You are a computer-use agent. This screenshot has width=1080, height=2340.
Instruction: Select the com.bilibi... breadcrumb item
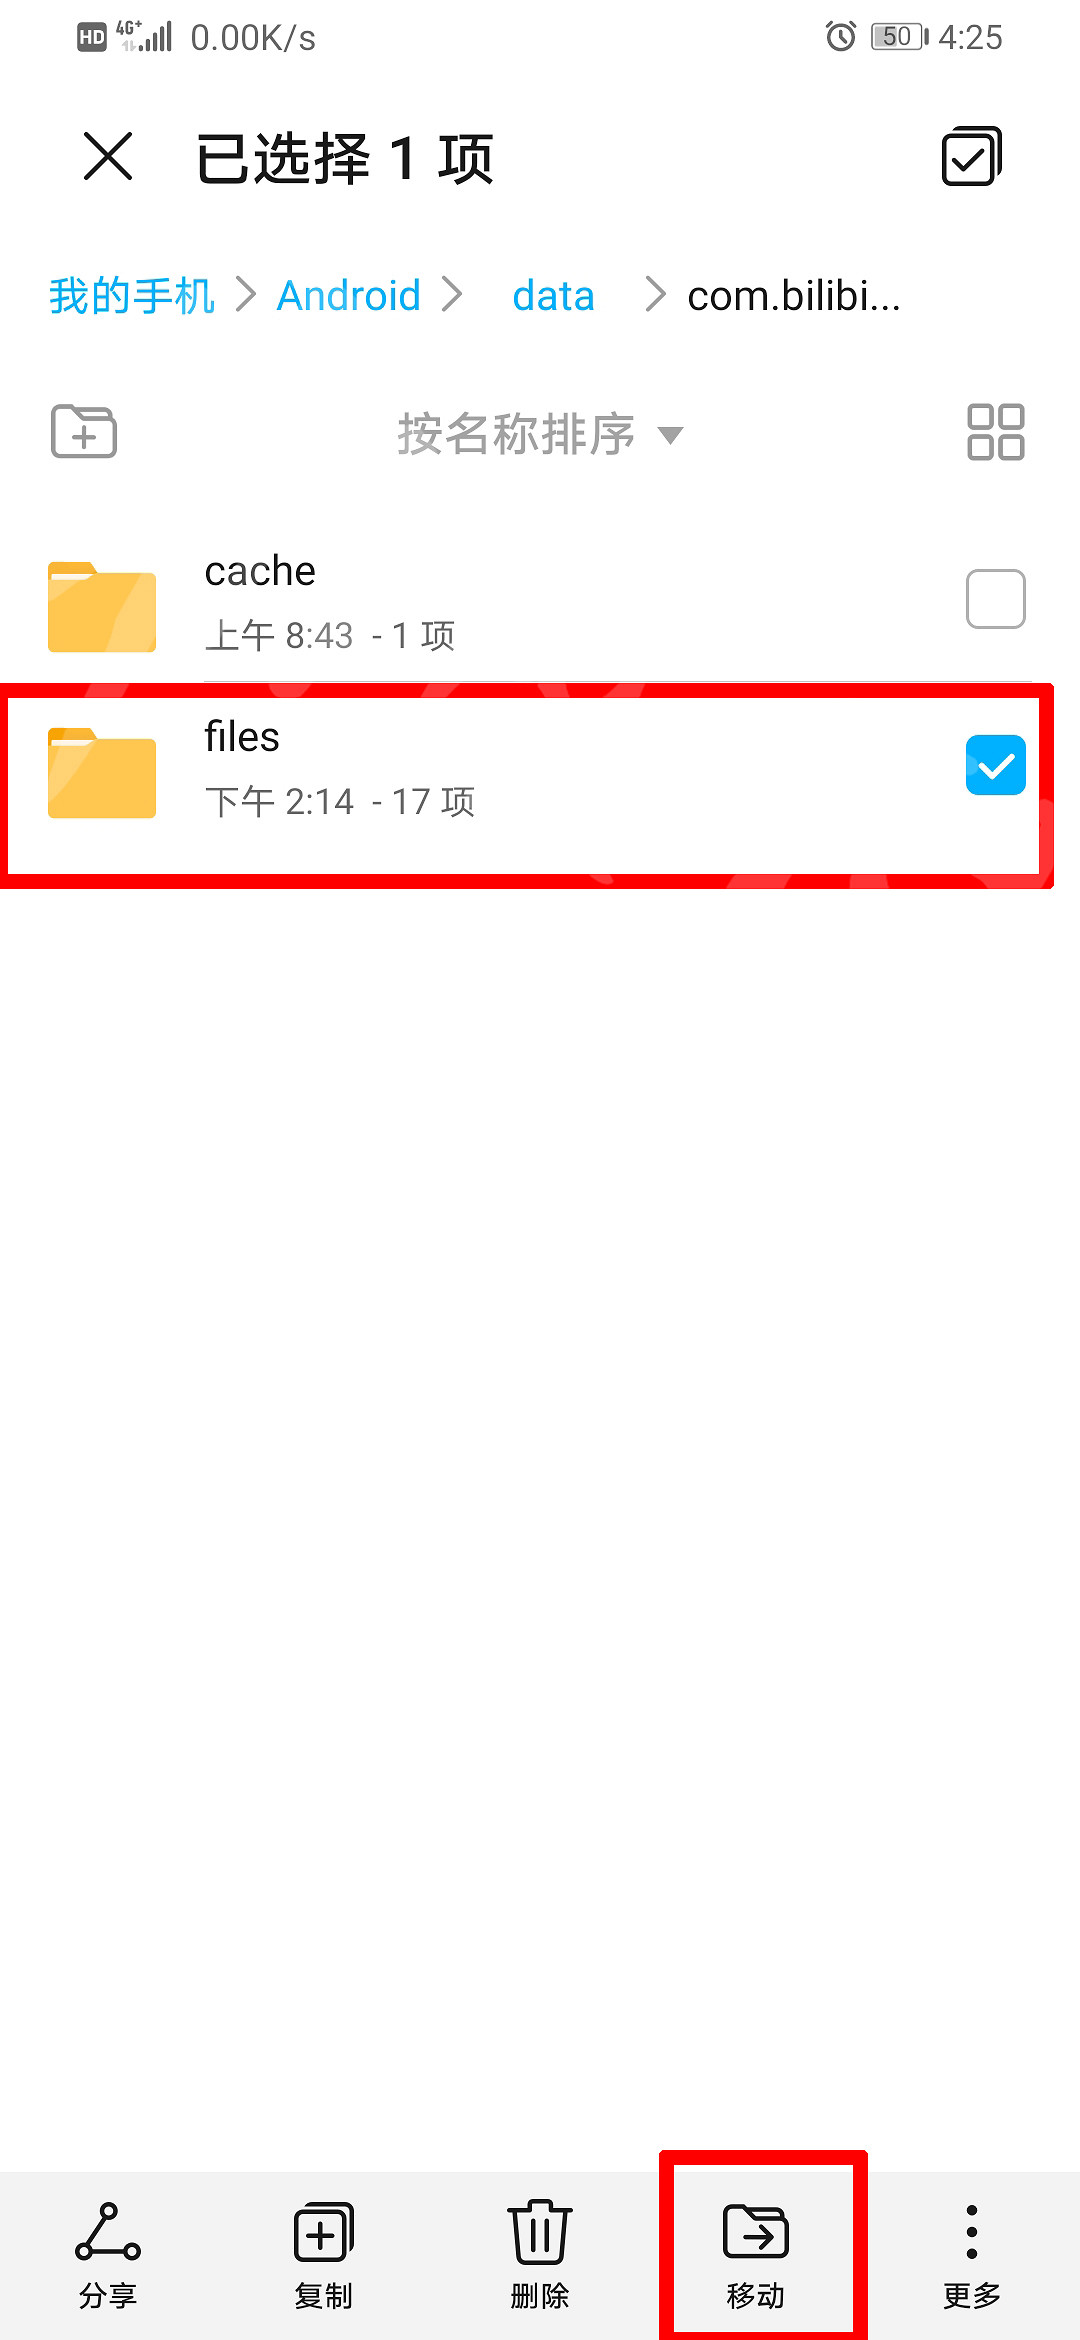pos(794,295)
